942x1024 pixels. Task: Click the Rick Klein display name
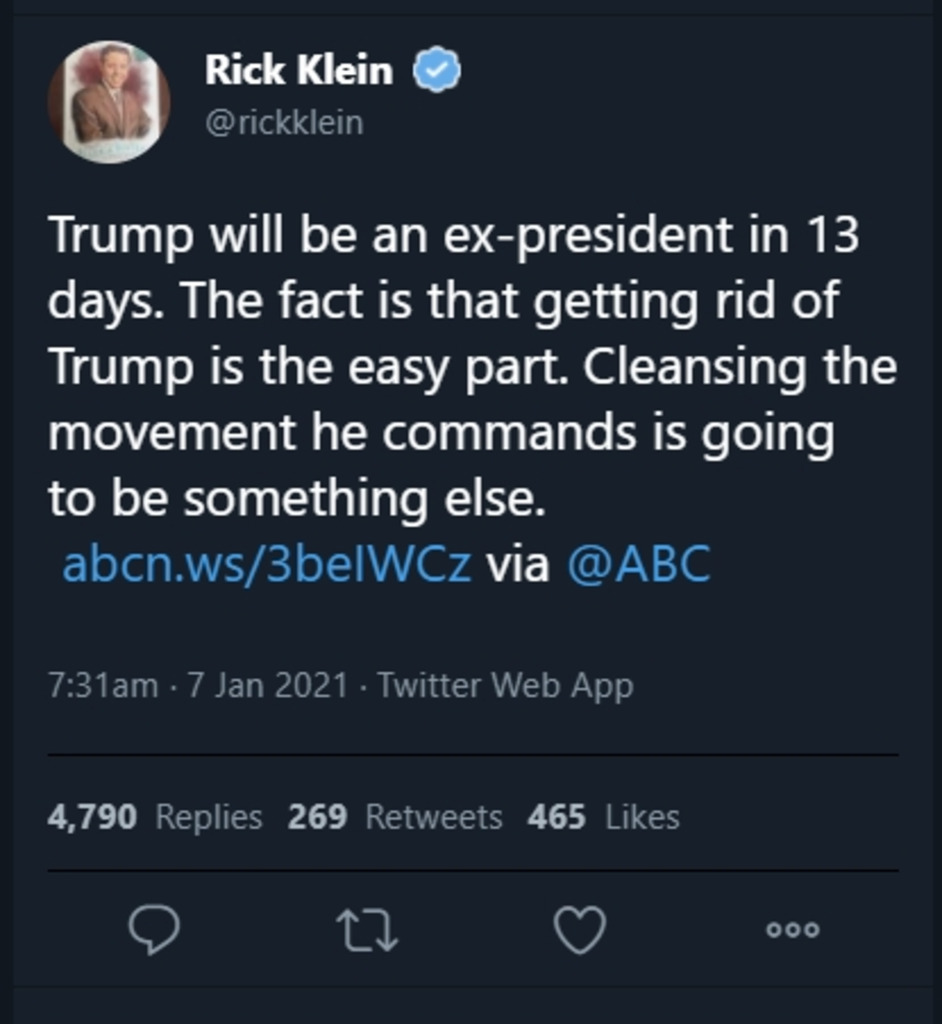click(x=299, y=71)
